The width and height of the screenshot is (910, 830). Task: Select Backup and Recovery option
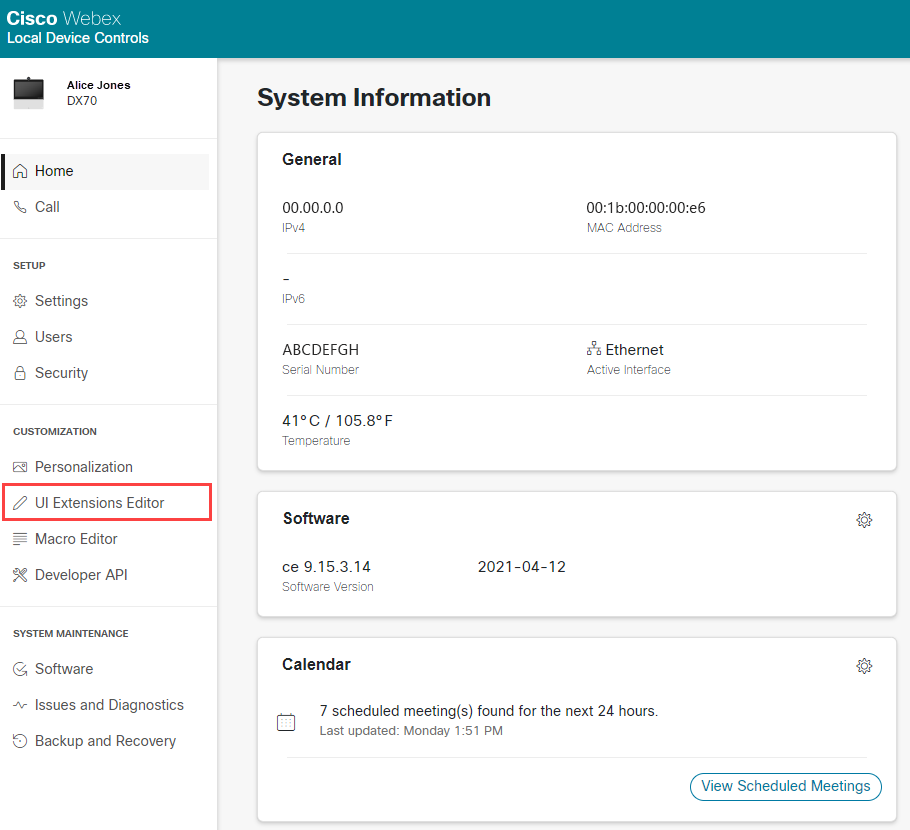coord(105,741)
